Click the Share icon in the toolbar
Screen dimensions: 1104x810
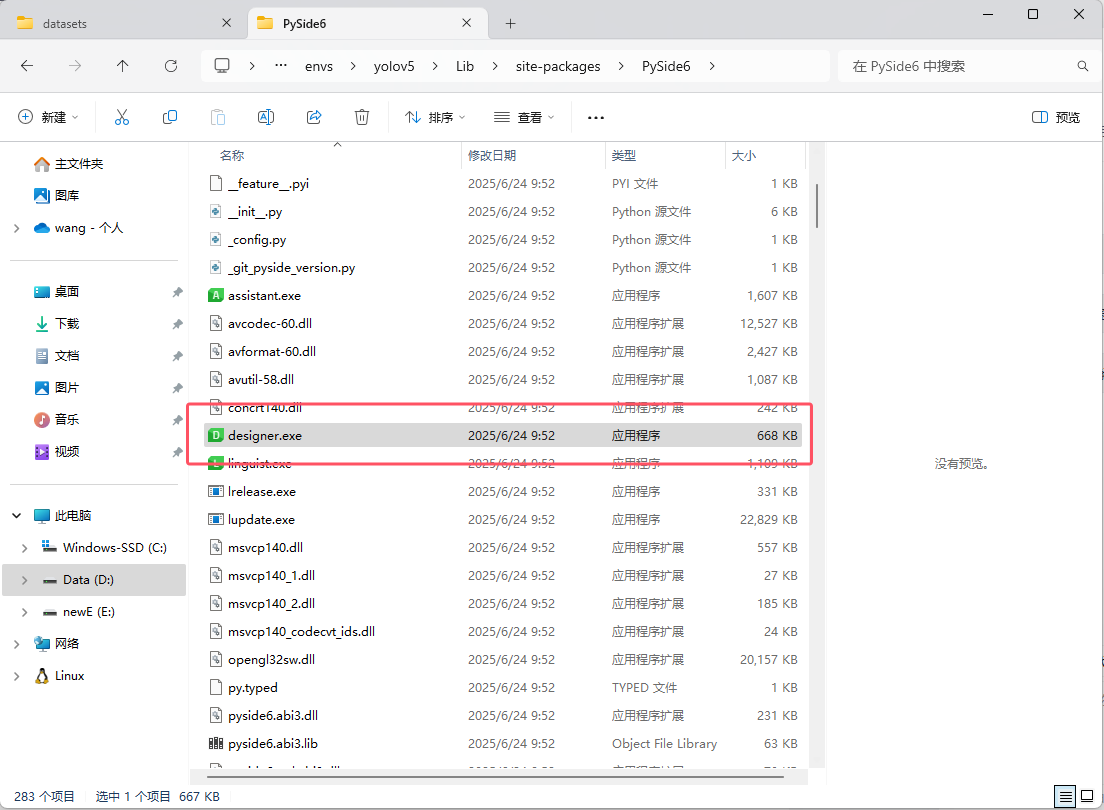click(313, 117)
